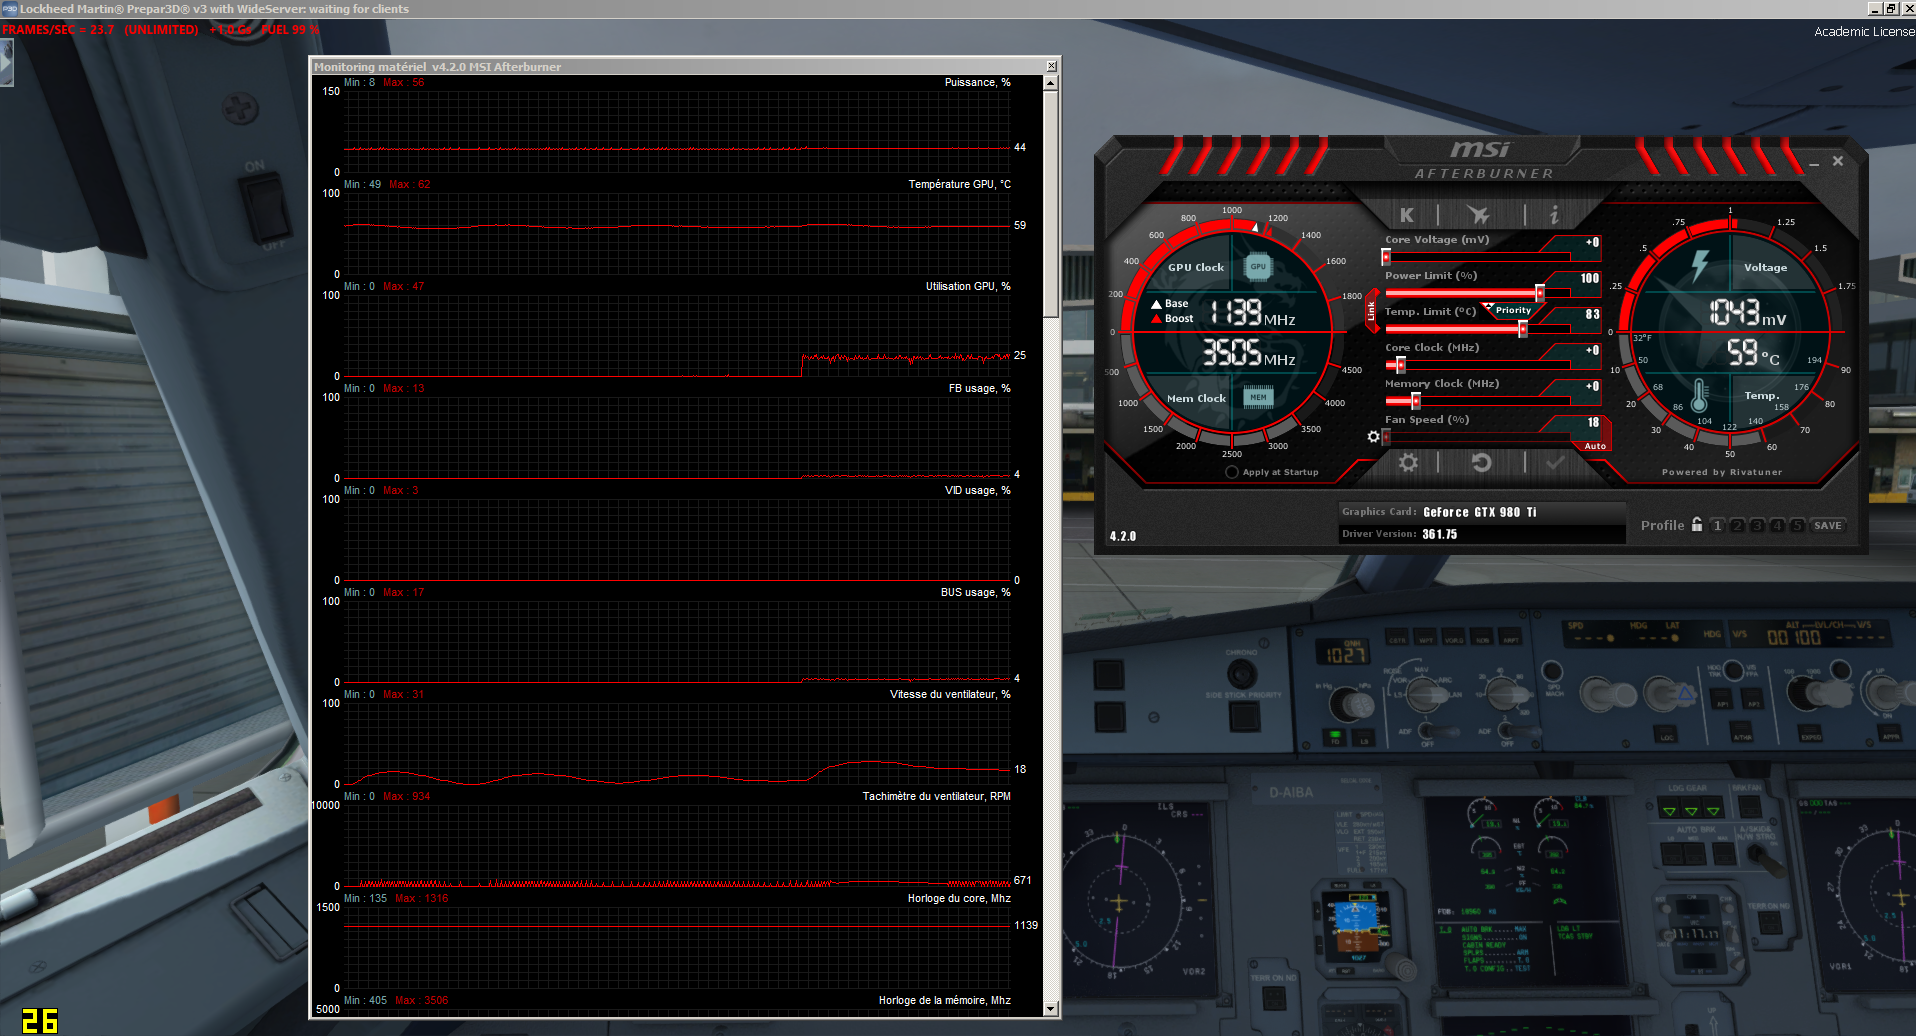The image size is (1916, 1036).
Task: Click the Core Clock slider handle
Action: point(1401,365)
